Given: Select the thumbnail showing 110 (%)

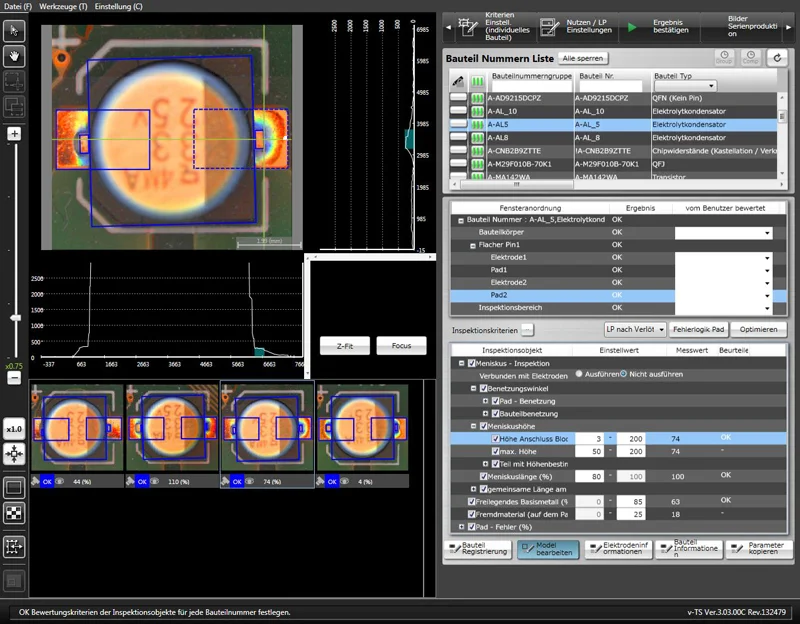Looking at the screenshot, I should coord(172,428).
